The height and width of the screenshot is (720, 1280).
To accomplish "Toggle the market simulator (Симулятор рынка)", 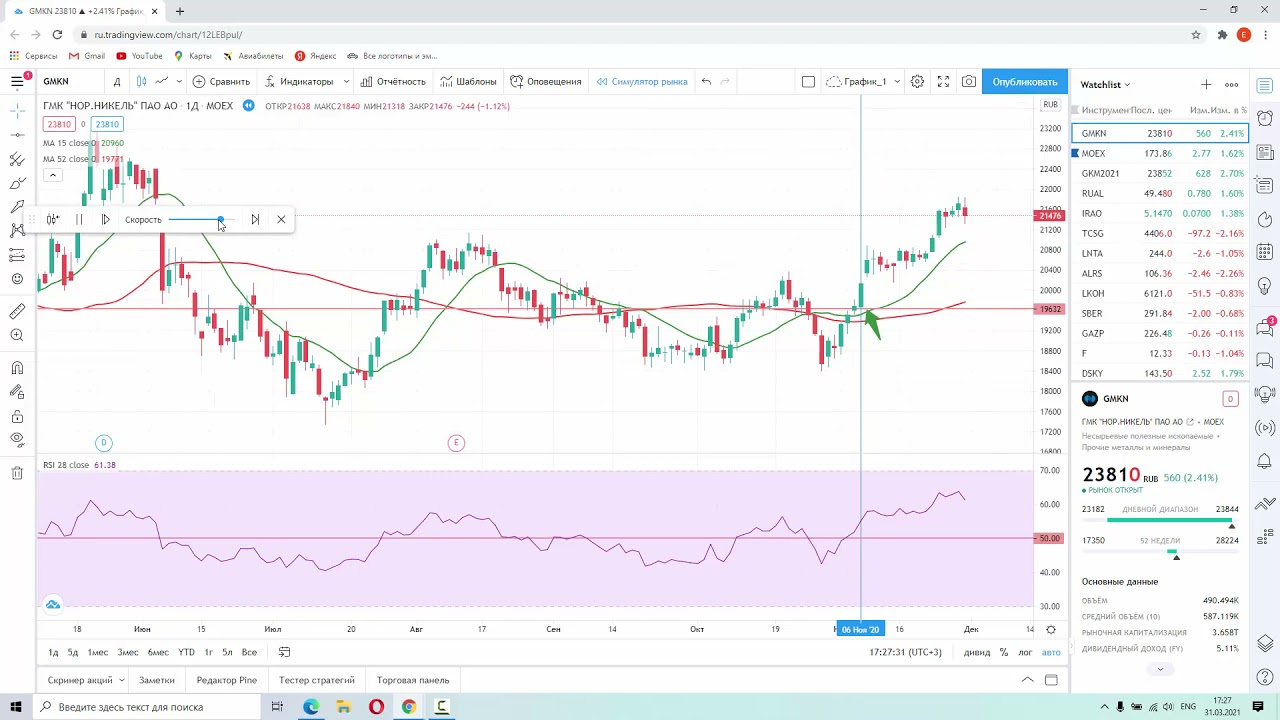I will 641,82.
